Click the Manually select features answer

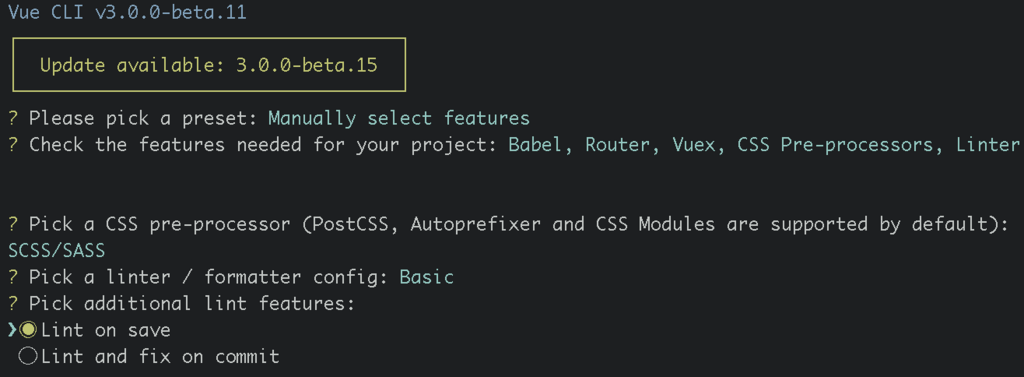[x=399, y=118]
